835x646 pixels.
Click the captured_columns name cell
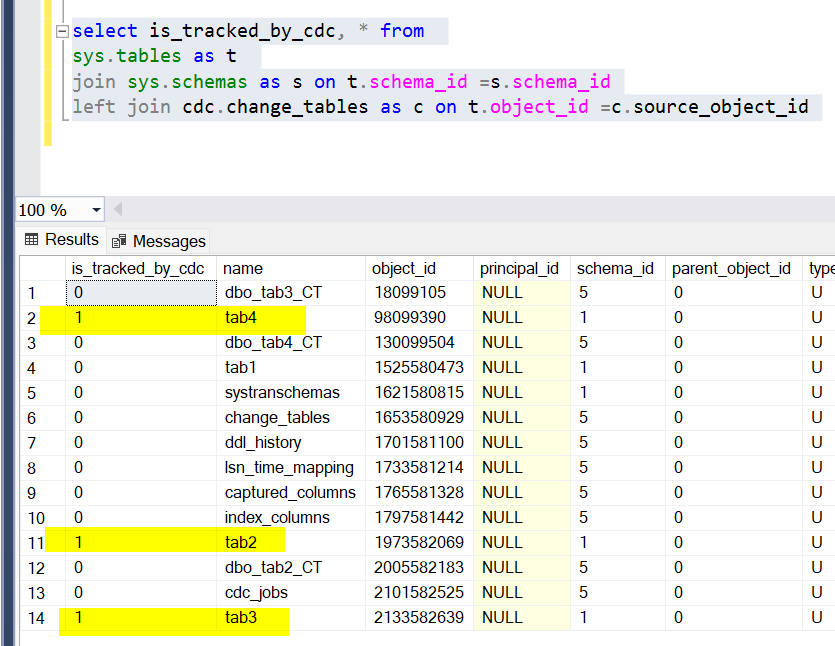(x=291, y=493)
